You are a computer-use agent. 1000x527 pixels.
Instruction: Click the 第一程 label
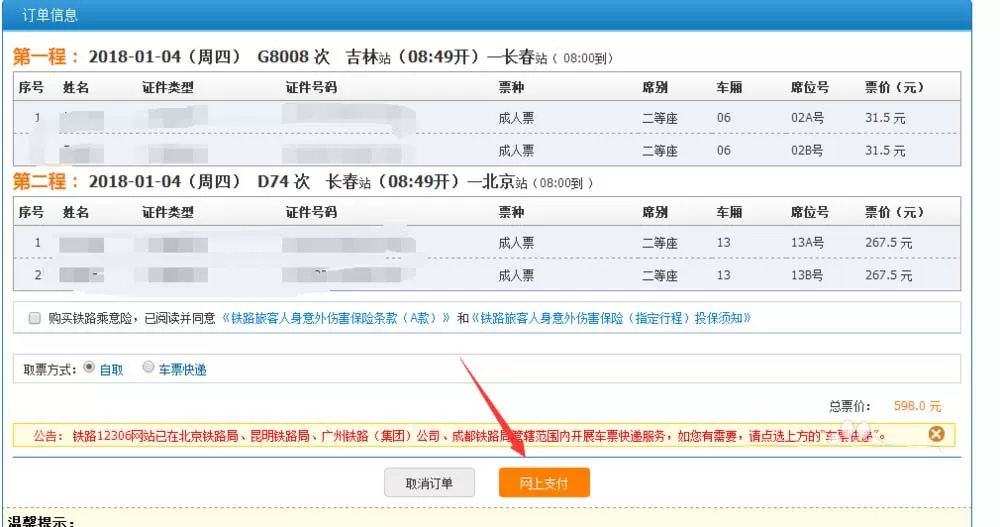(45, 57)
